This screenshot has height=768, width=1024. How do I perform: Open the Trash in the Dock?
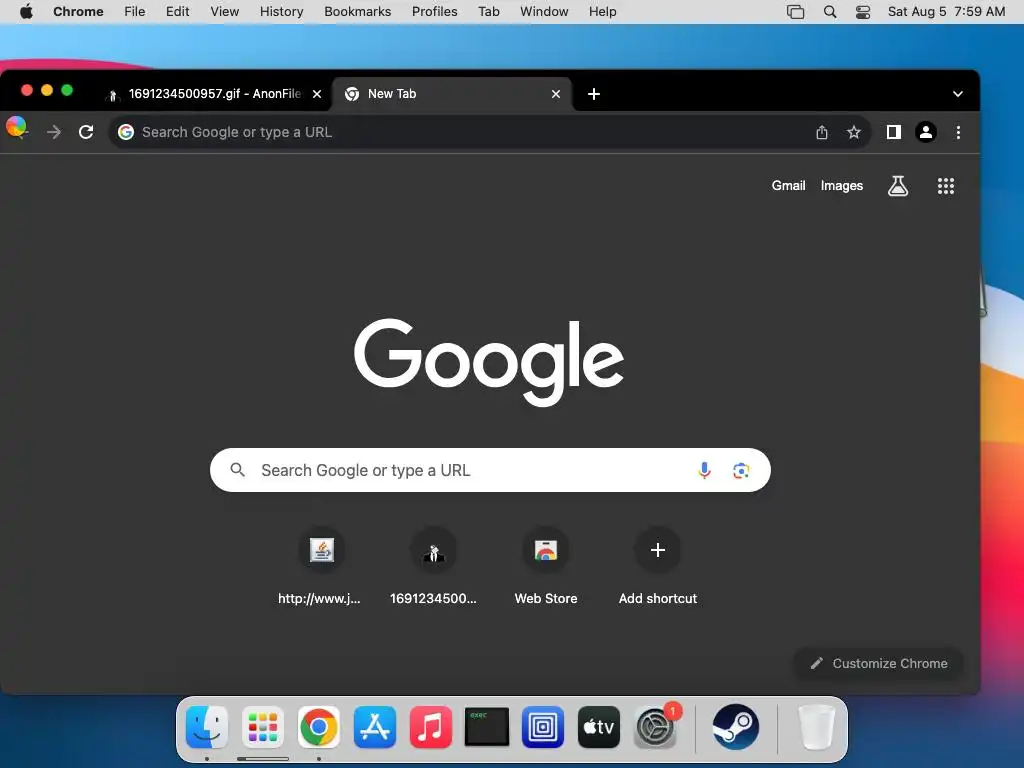pyautogui.click(x=816, y=727)
